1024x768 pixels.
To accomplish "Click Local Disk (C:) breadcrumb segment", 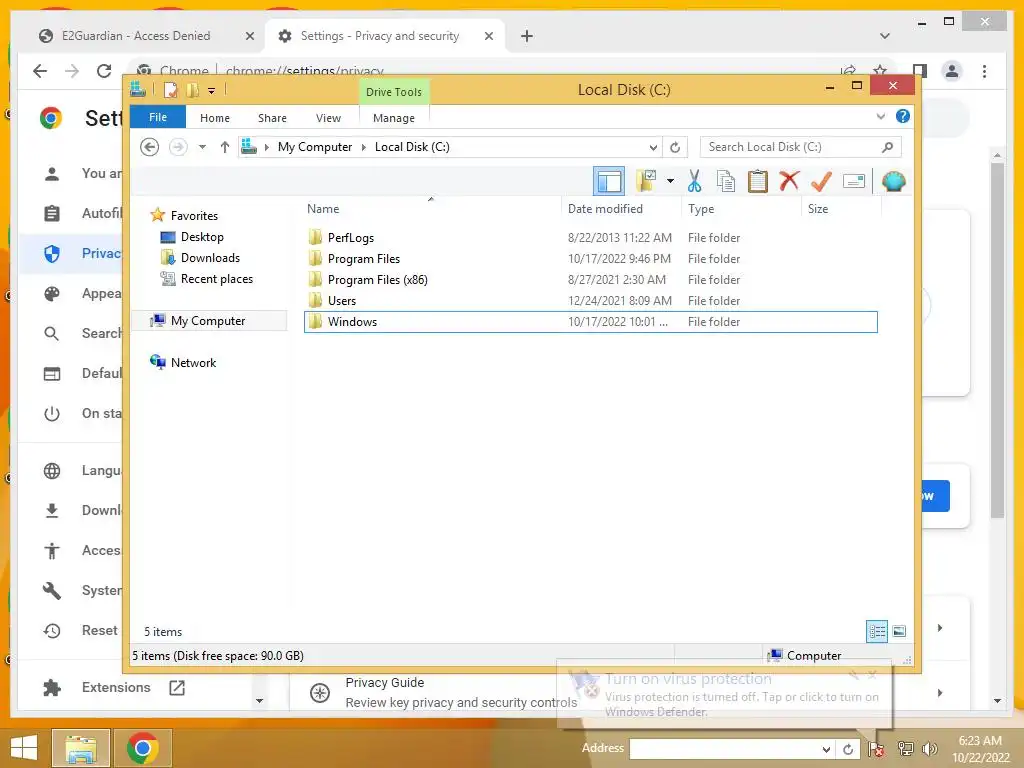I will click(412, 147).
